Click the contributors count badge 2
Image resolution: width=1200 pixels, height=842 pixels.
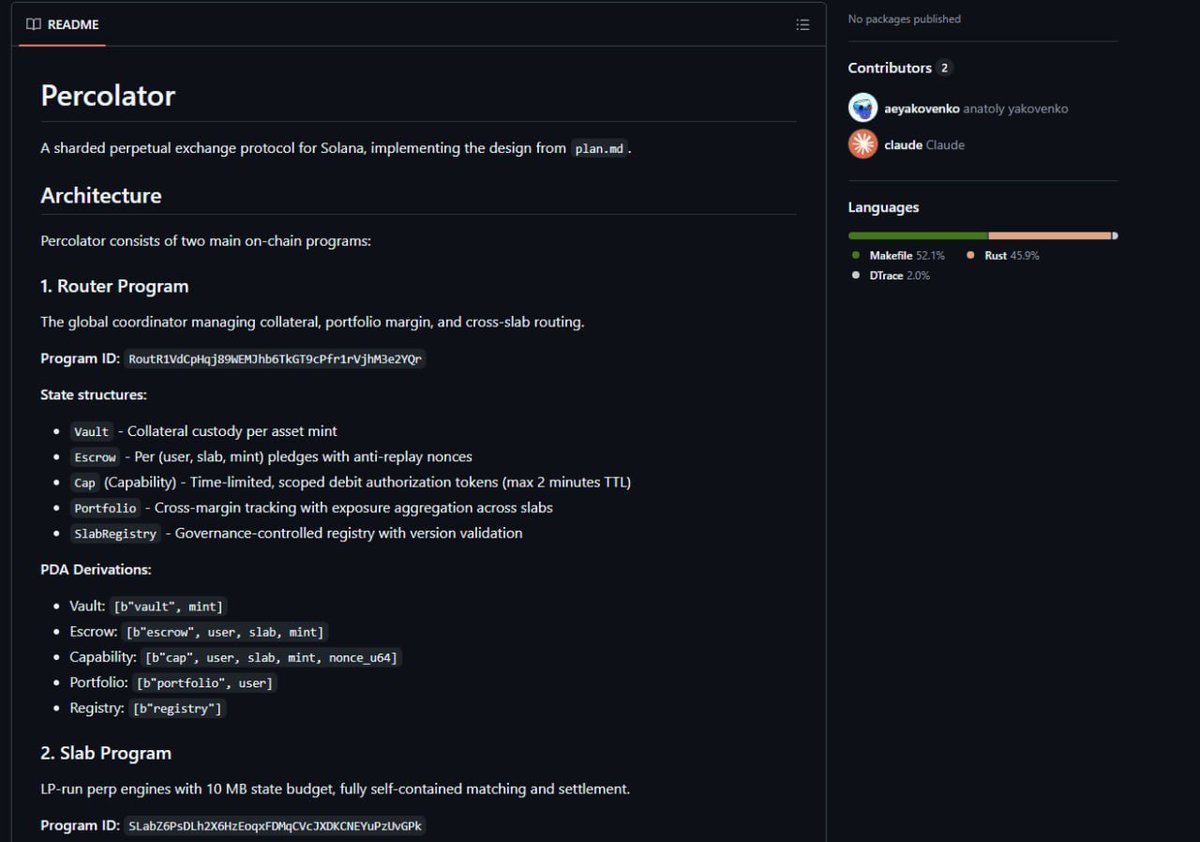pos(944,68)
